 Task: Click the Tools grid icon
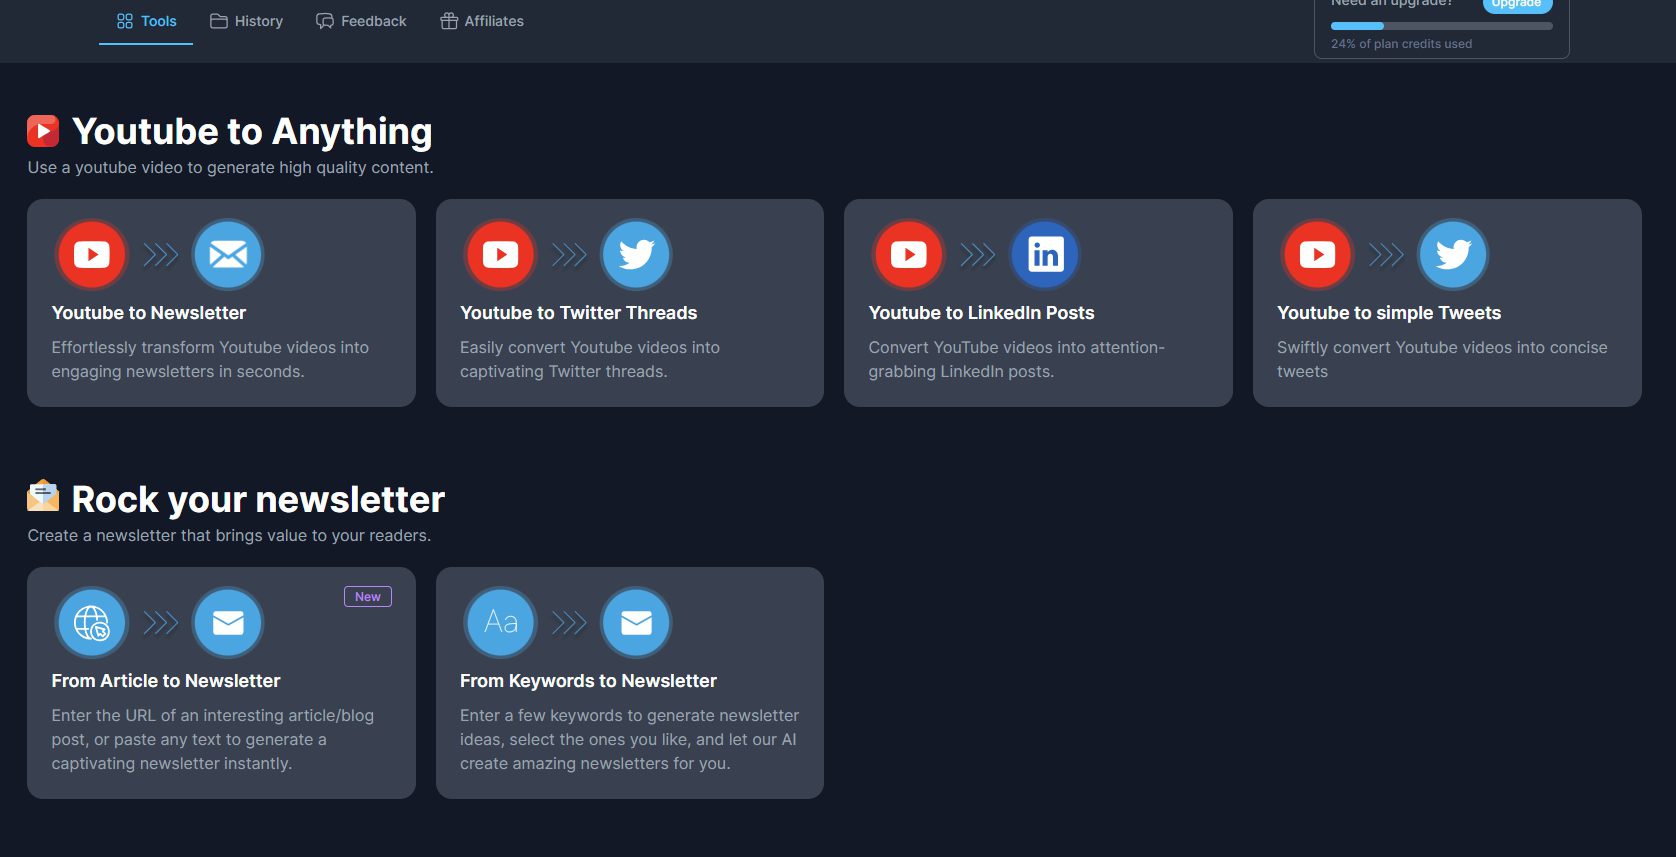125,21
